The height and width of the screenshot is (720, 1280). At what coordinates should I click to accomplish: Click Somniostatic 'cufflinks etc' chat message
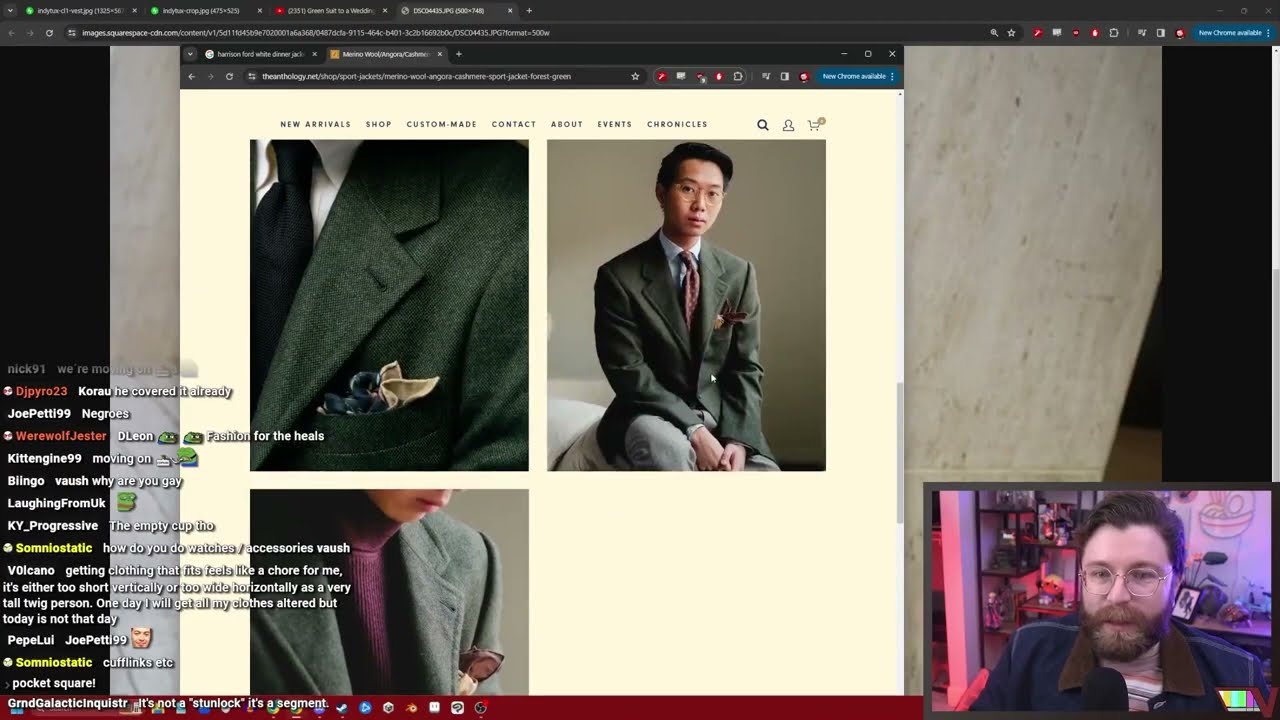click(88, 663)
